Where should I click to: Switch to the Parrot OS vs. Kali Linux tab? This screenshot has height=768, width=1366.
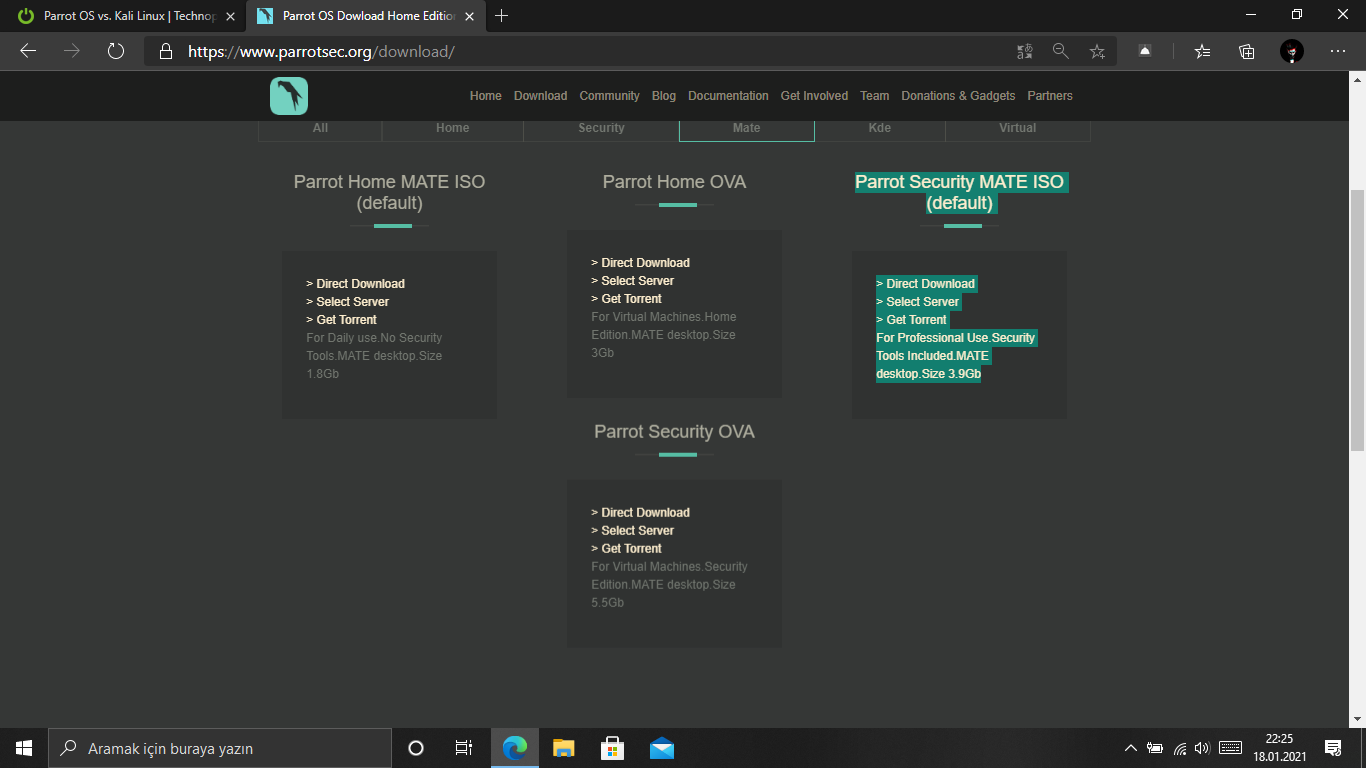pyautogui.click(x=125, y=16)
